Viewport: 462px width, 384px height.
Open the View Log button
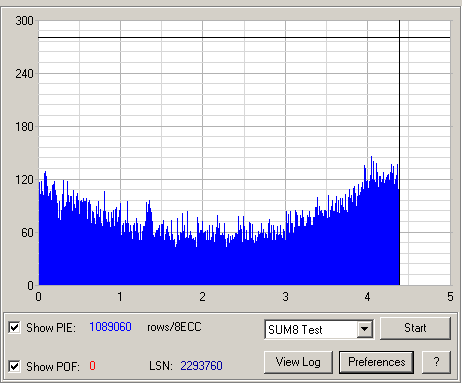click(x=298, y=362)
